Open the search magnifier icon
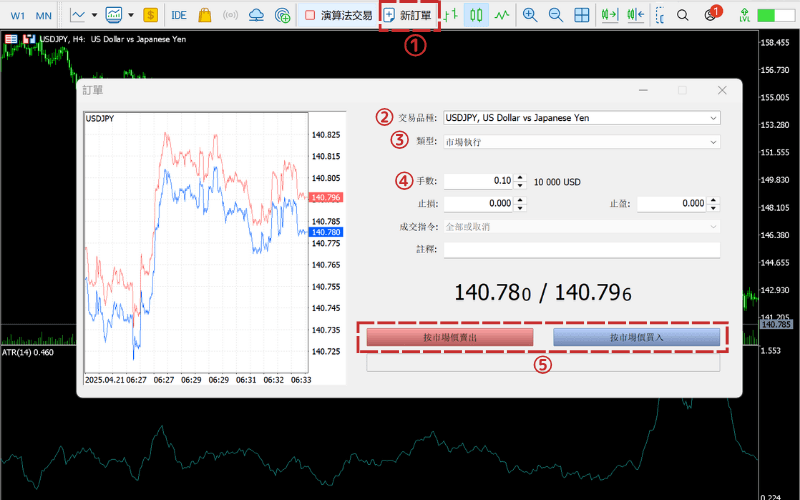 coord(682,15)
